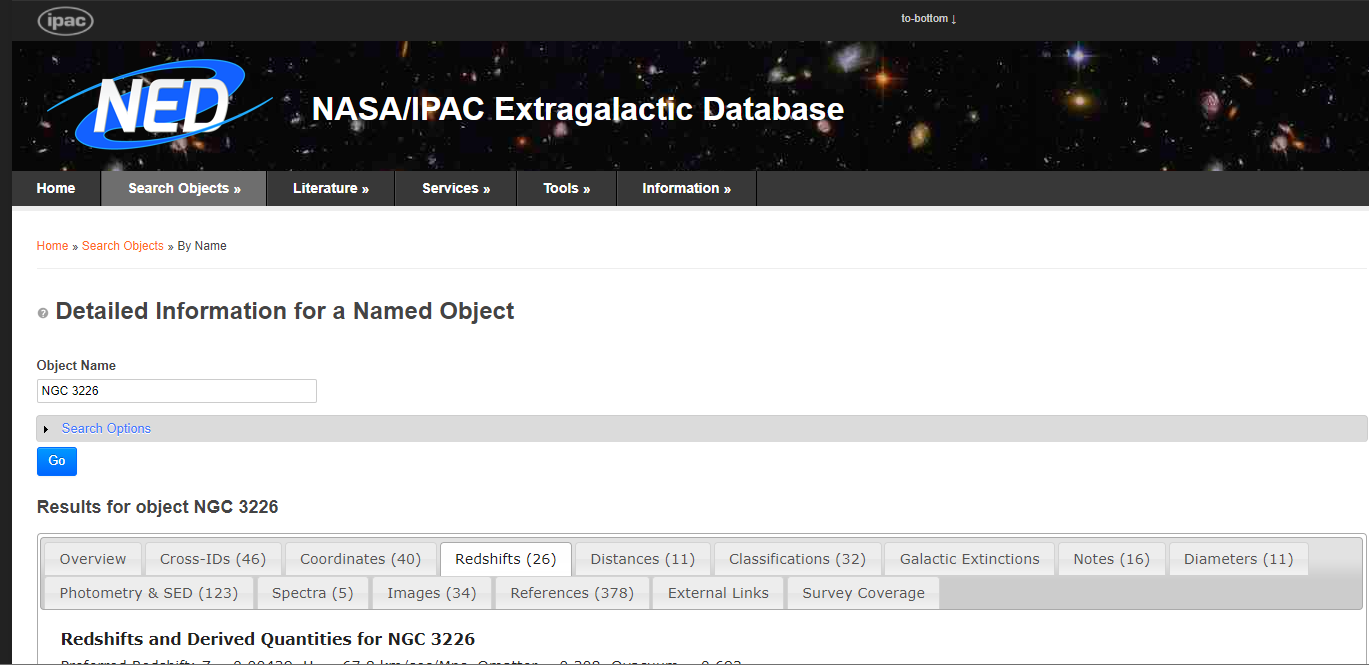The width and height of the screenshot is (1369, 668).
Task: Click the NED logo
Action: tap(160, 105)
